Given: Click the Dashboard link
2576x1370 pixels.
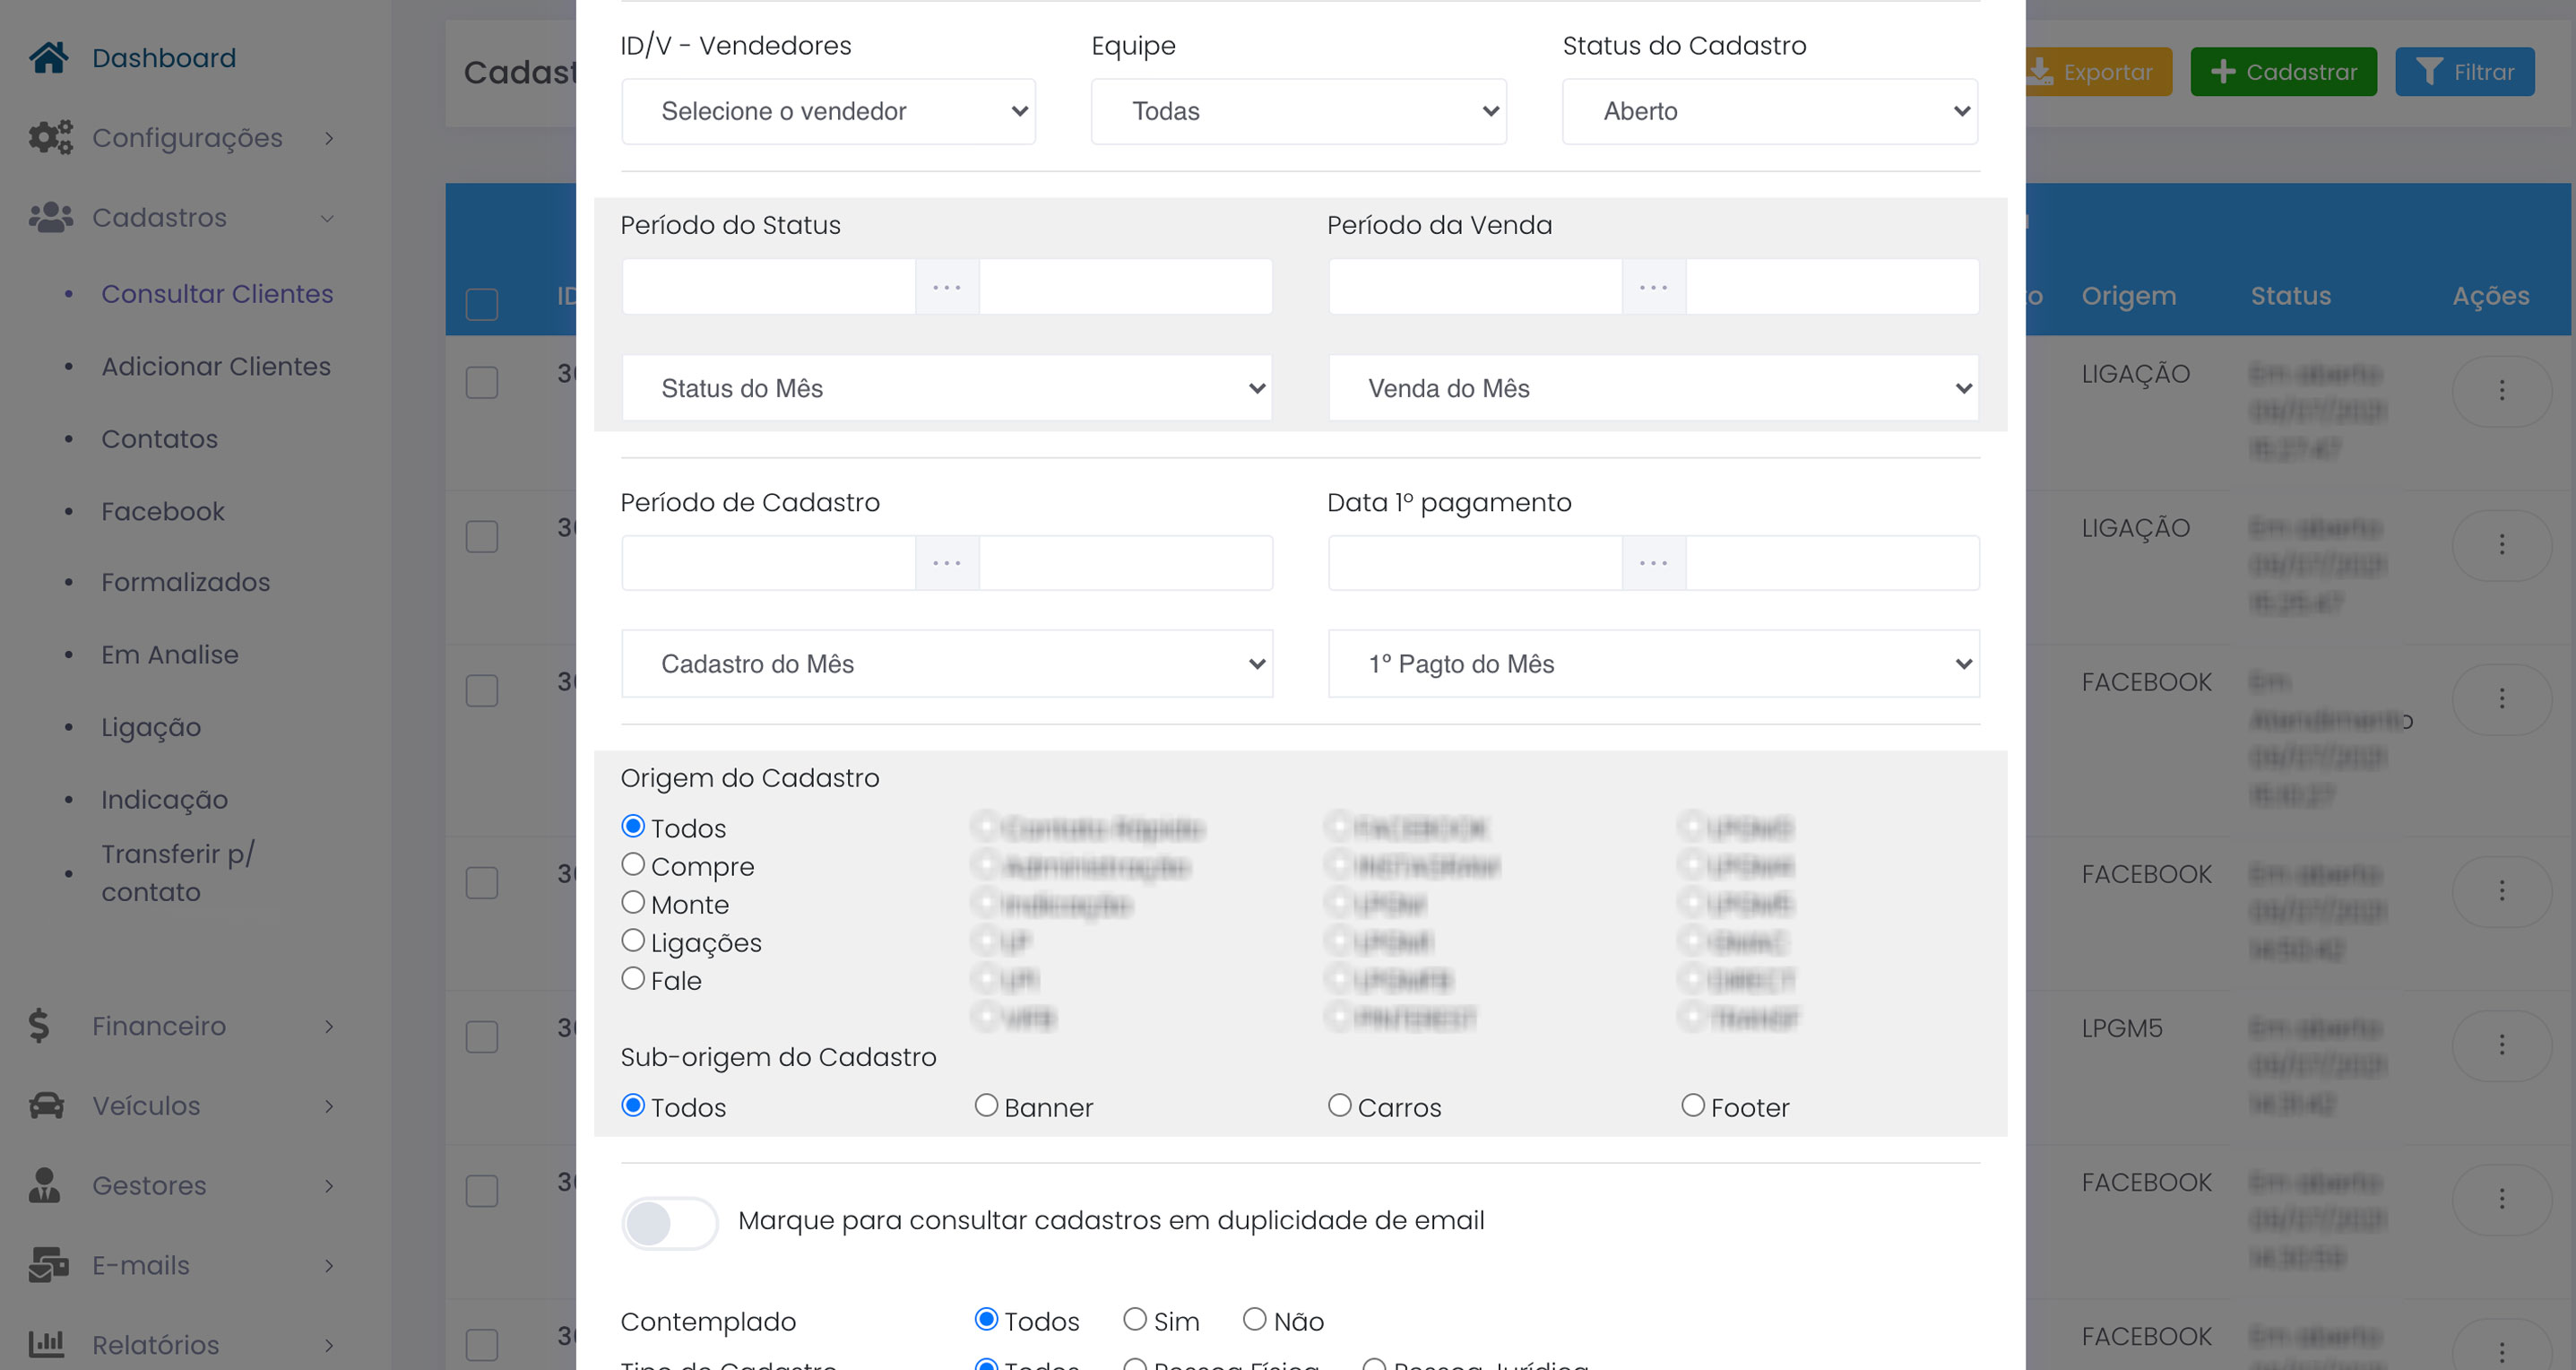Looking at the screenshot, I should pos(164,58).
